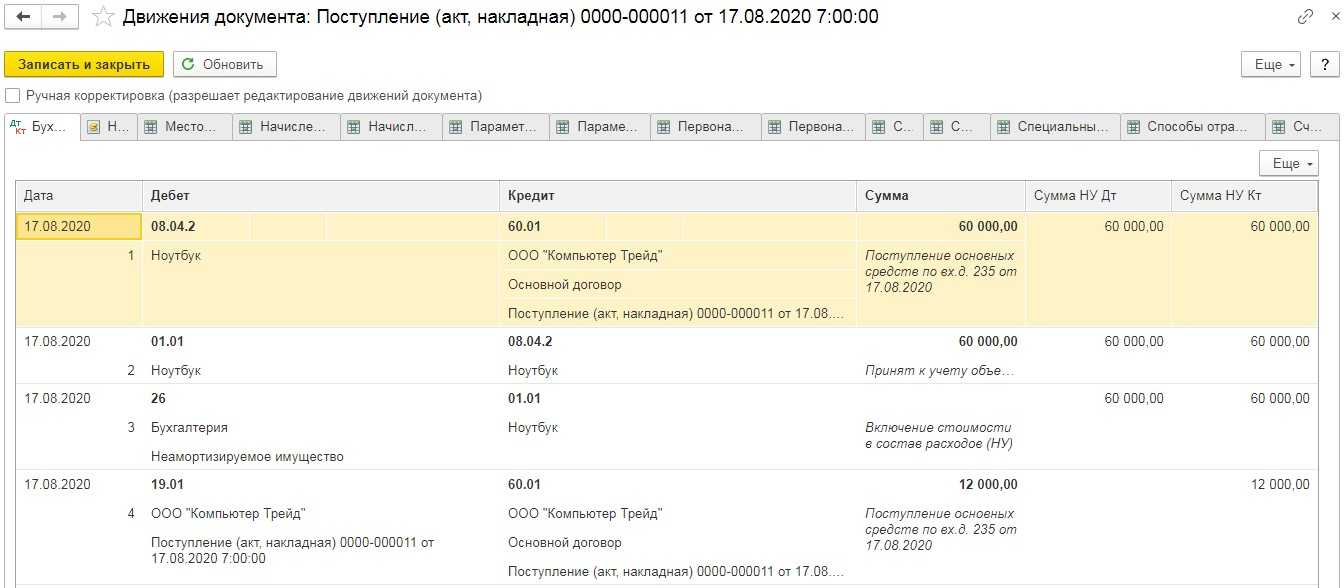Open the Место... register tab

(x=184, y=127)
